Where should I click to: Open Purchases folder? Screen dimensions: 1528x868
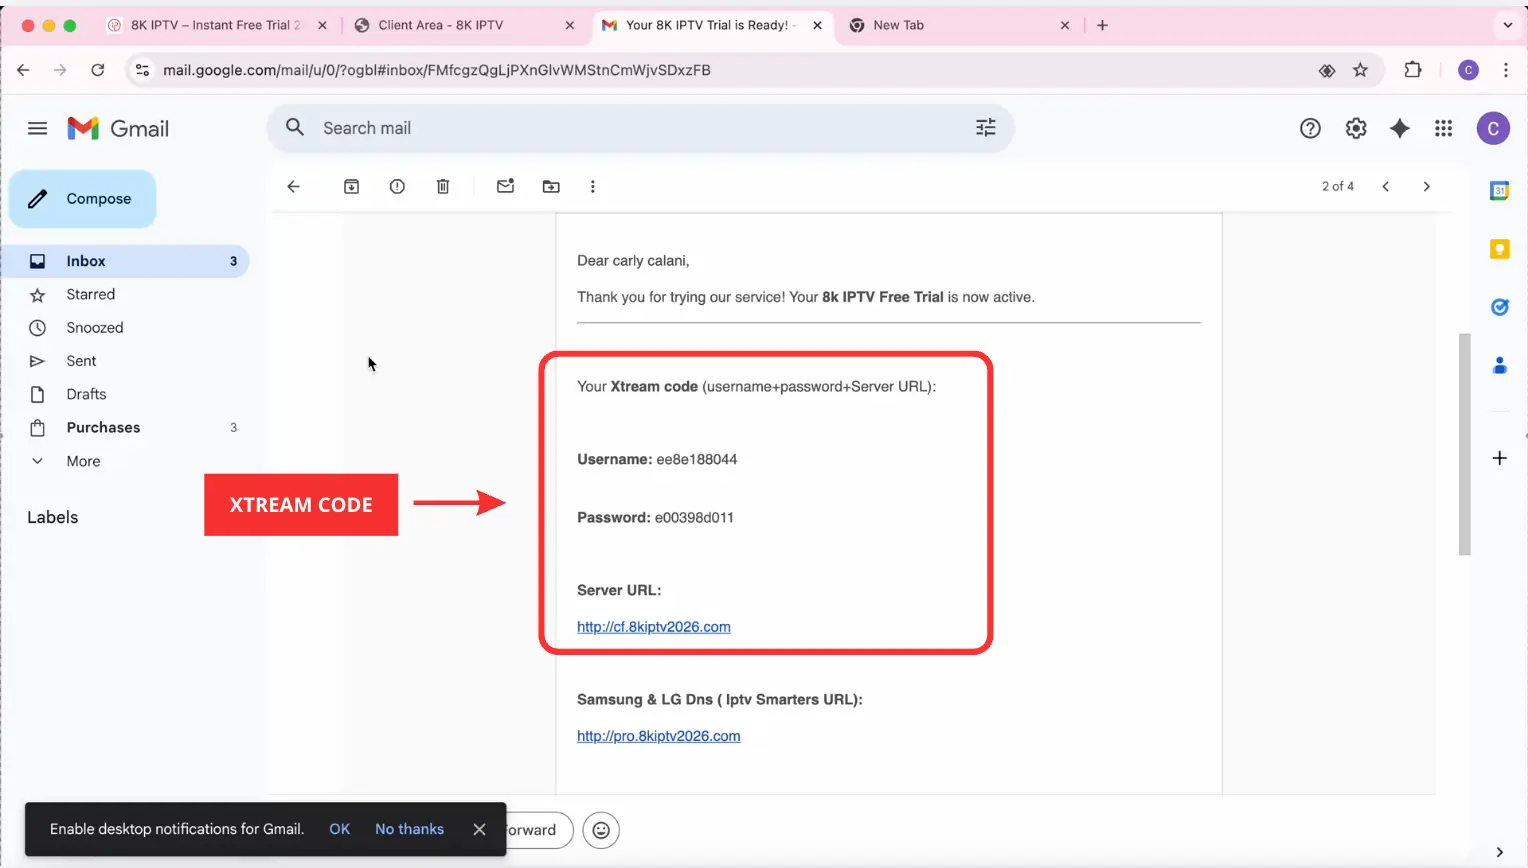pyautogui.click(x=124, y=427)
